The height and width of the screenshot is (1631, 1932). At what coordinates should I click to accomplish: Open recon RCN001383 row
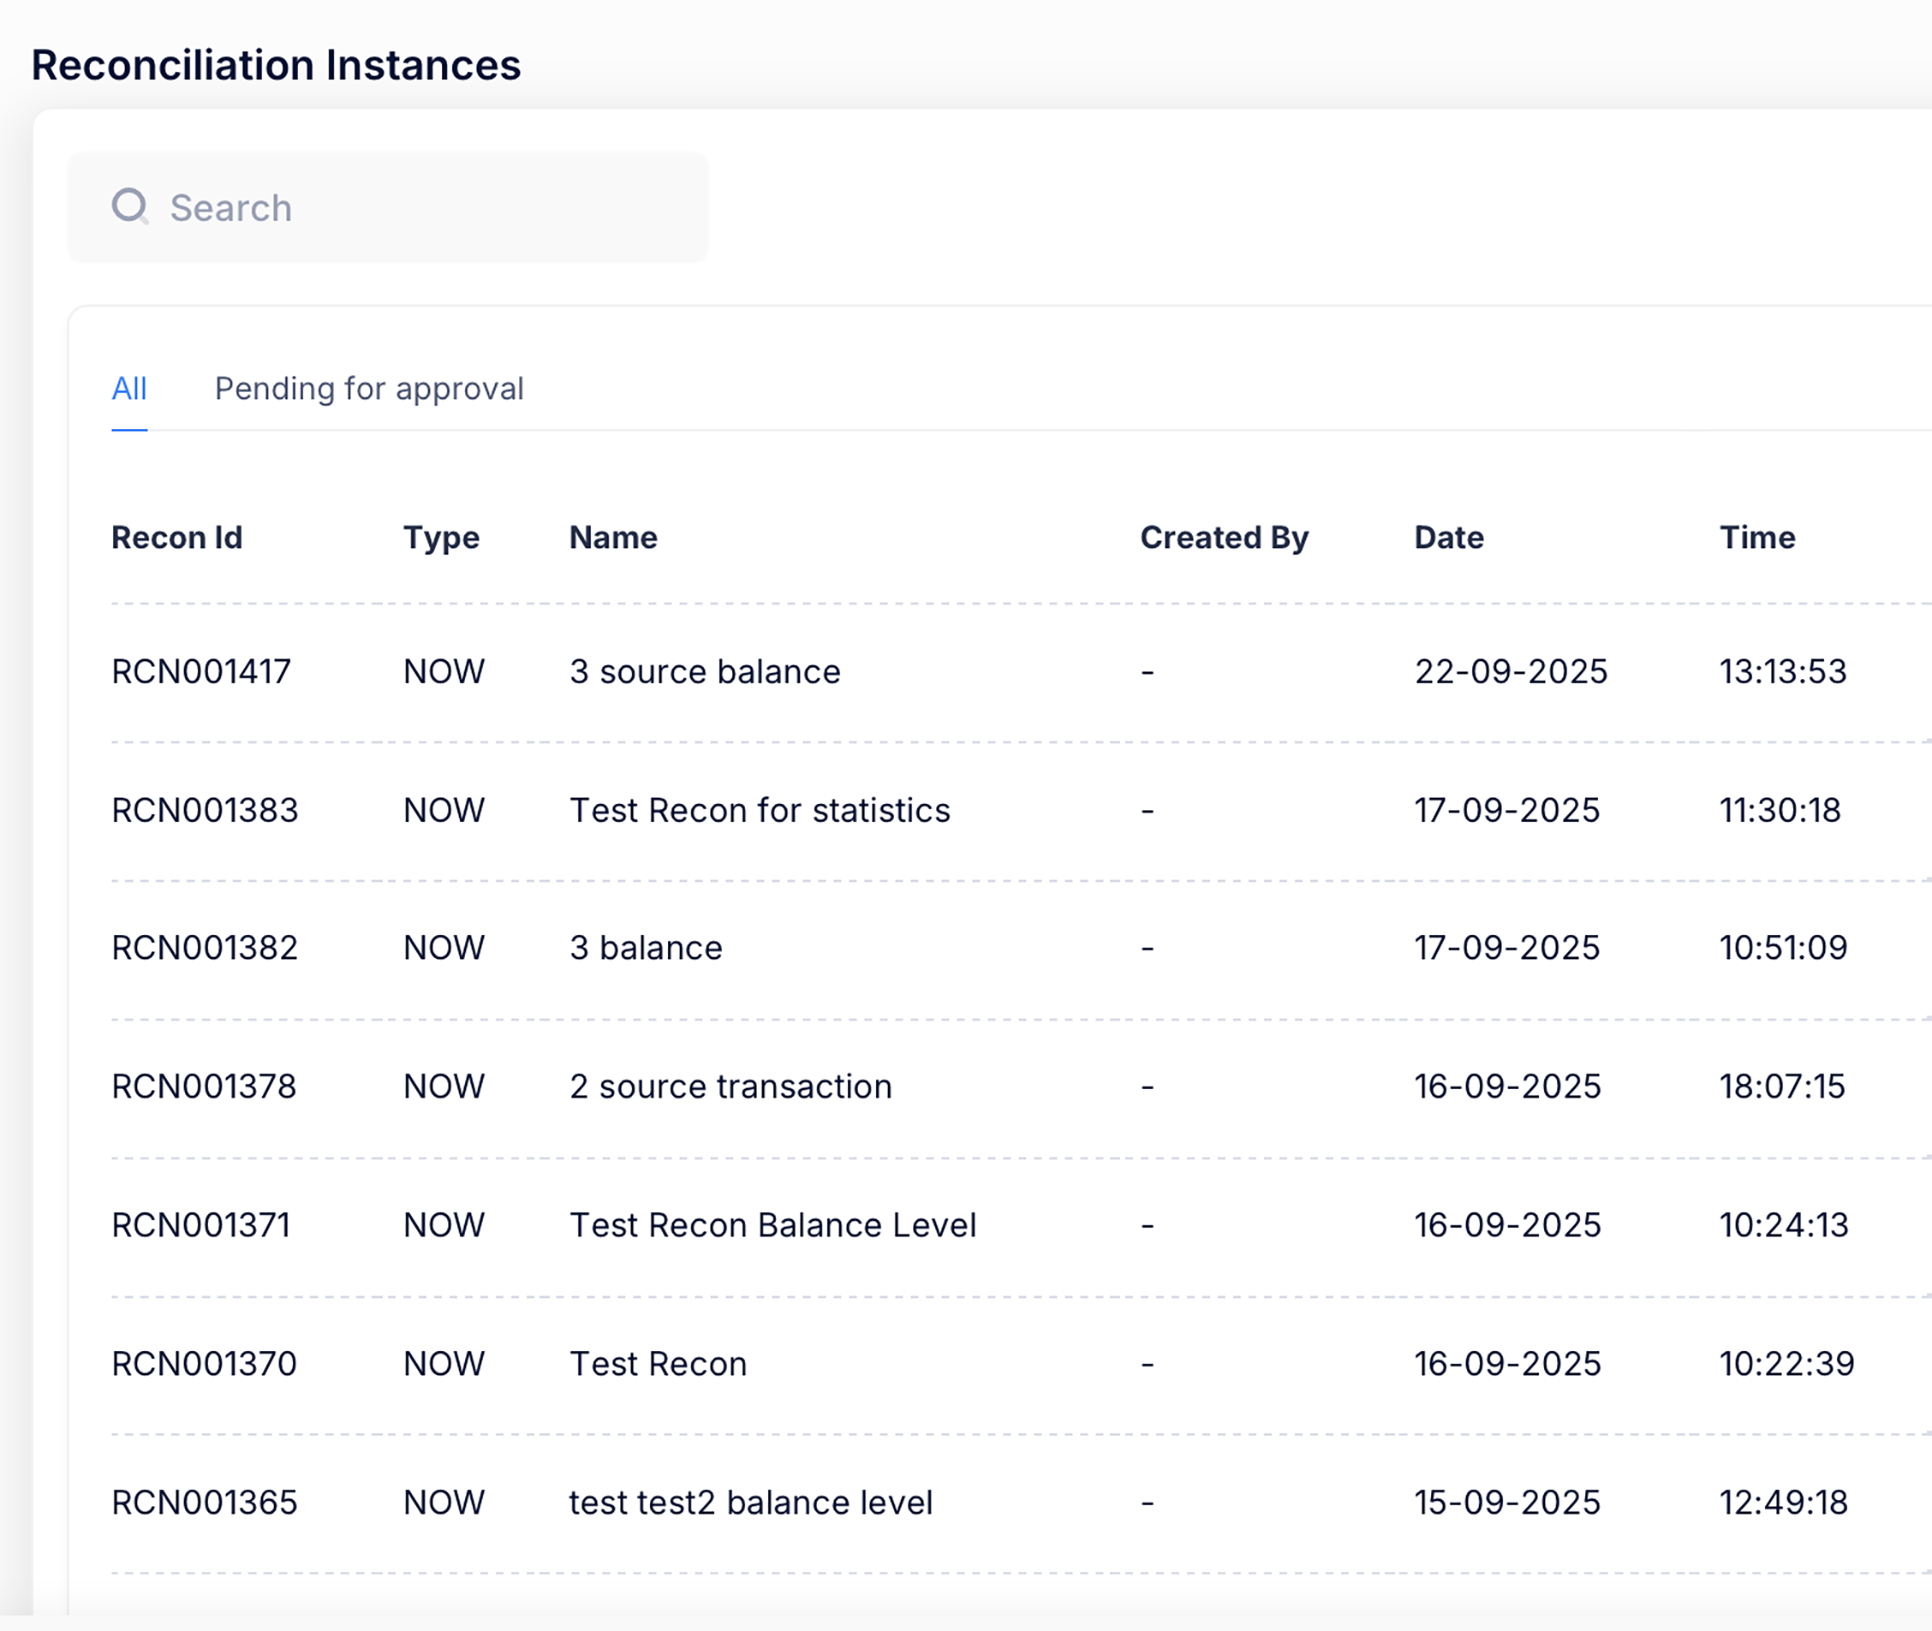click(x=204, y=810)
